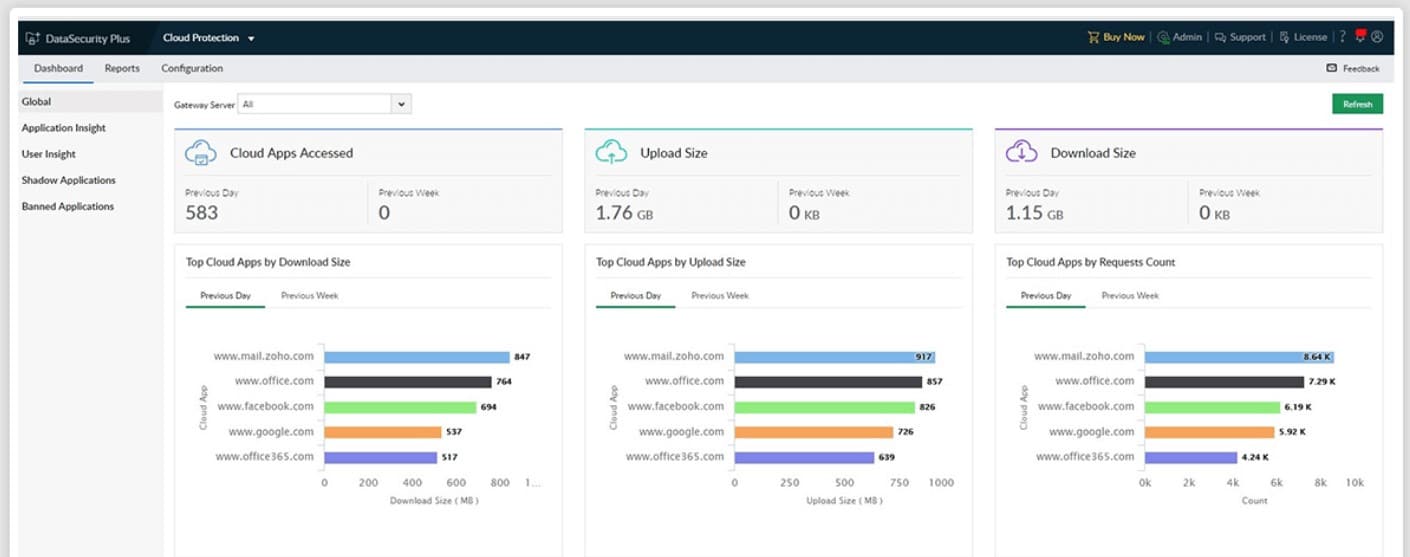Click the Feedback link text

coord(1361,69)
